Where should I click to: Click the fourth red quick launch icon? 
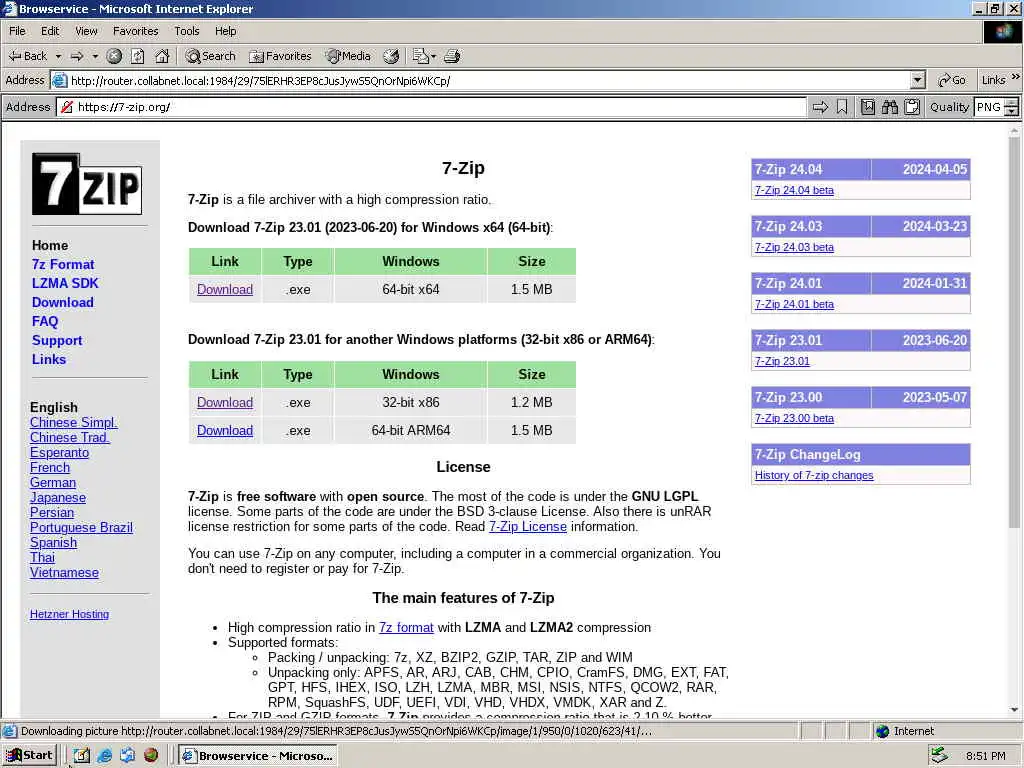pyautogui.click(x=151, y=756)
